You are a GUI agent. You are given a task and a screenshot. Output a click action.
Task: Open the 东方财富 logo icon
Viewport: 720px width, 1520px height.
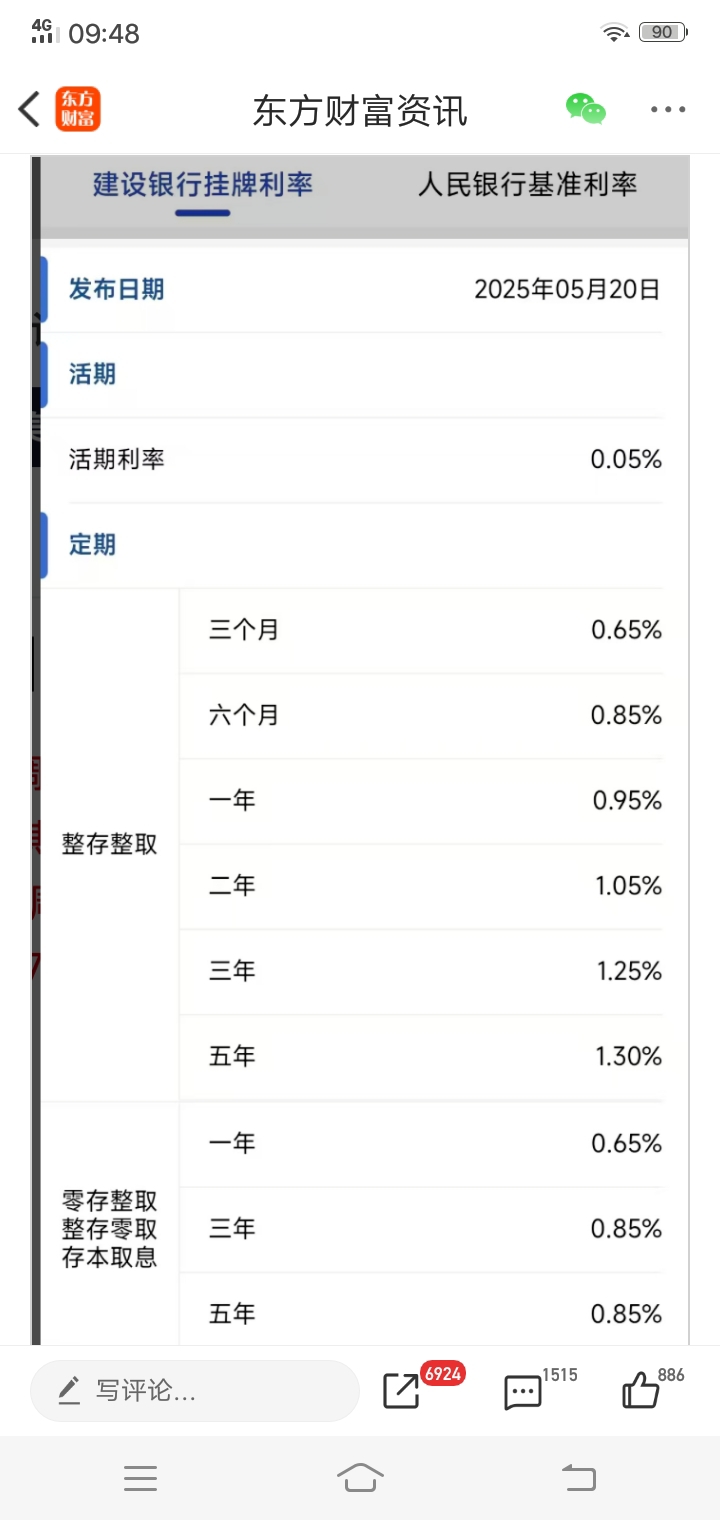[x=78, y=109]
